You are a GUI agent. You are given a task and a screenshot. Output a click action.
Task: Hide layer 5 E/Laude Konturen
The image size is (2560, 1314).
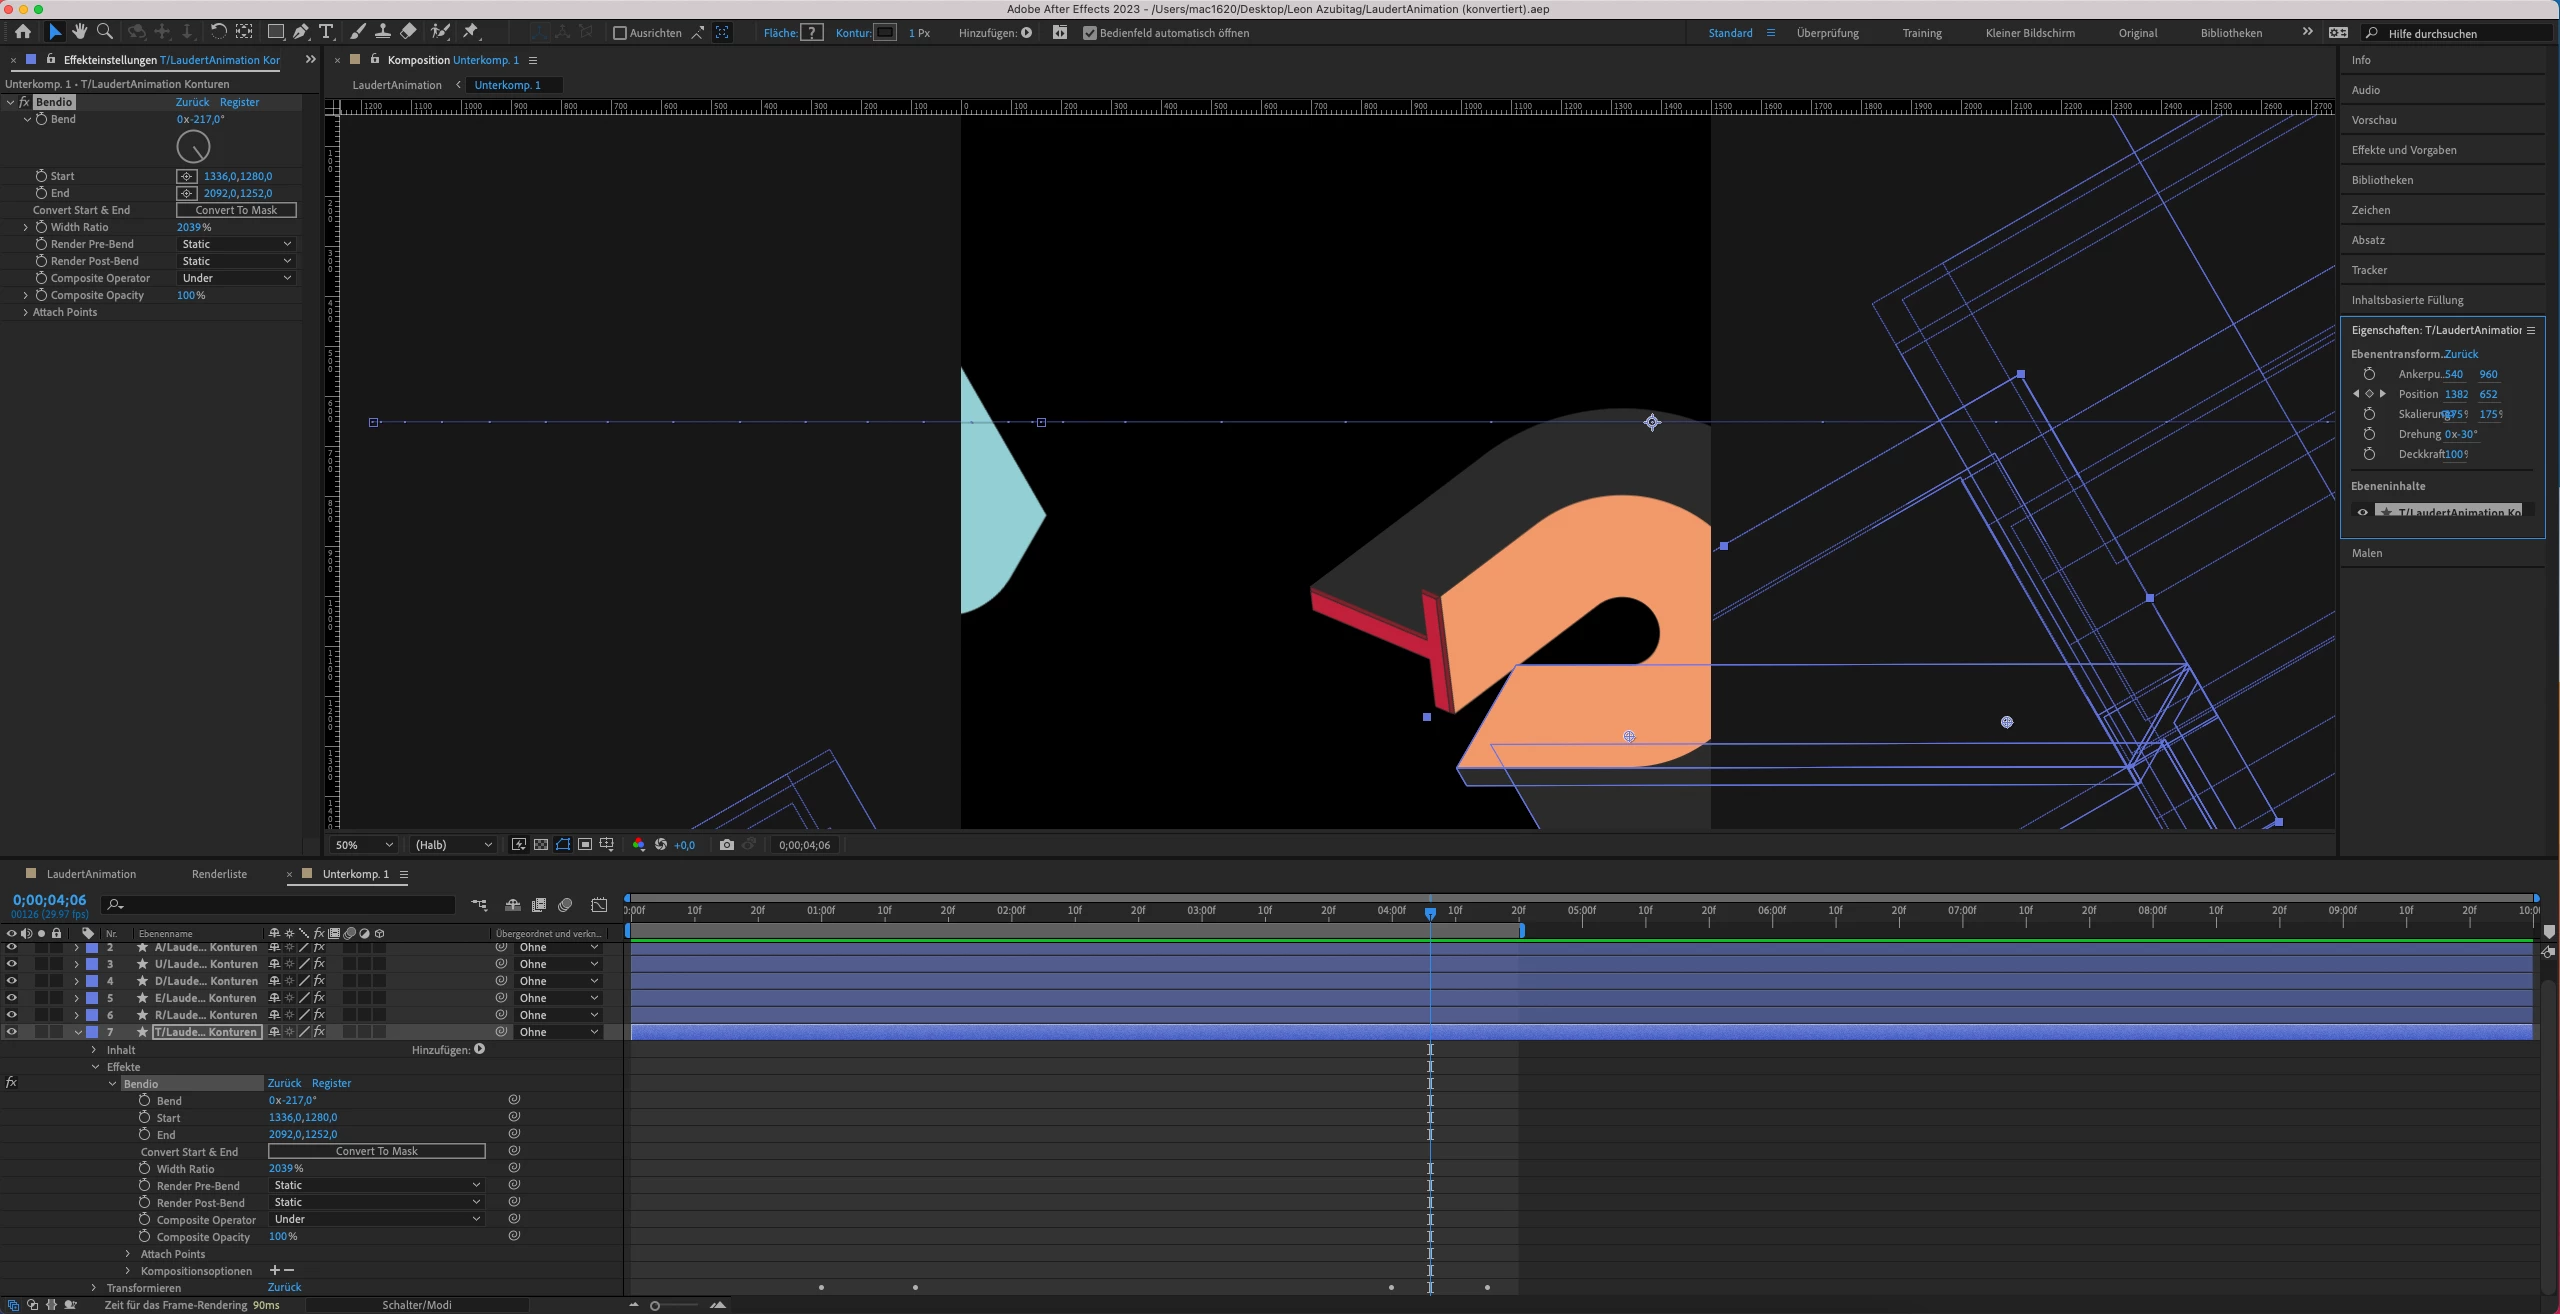pos(12,998)
